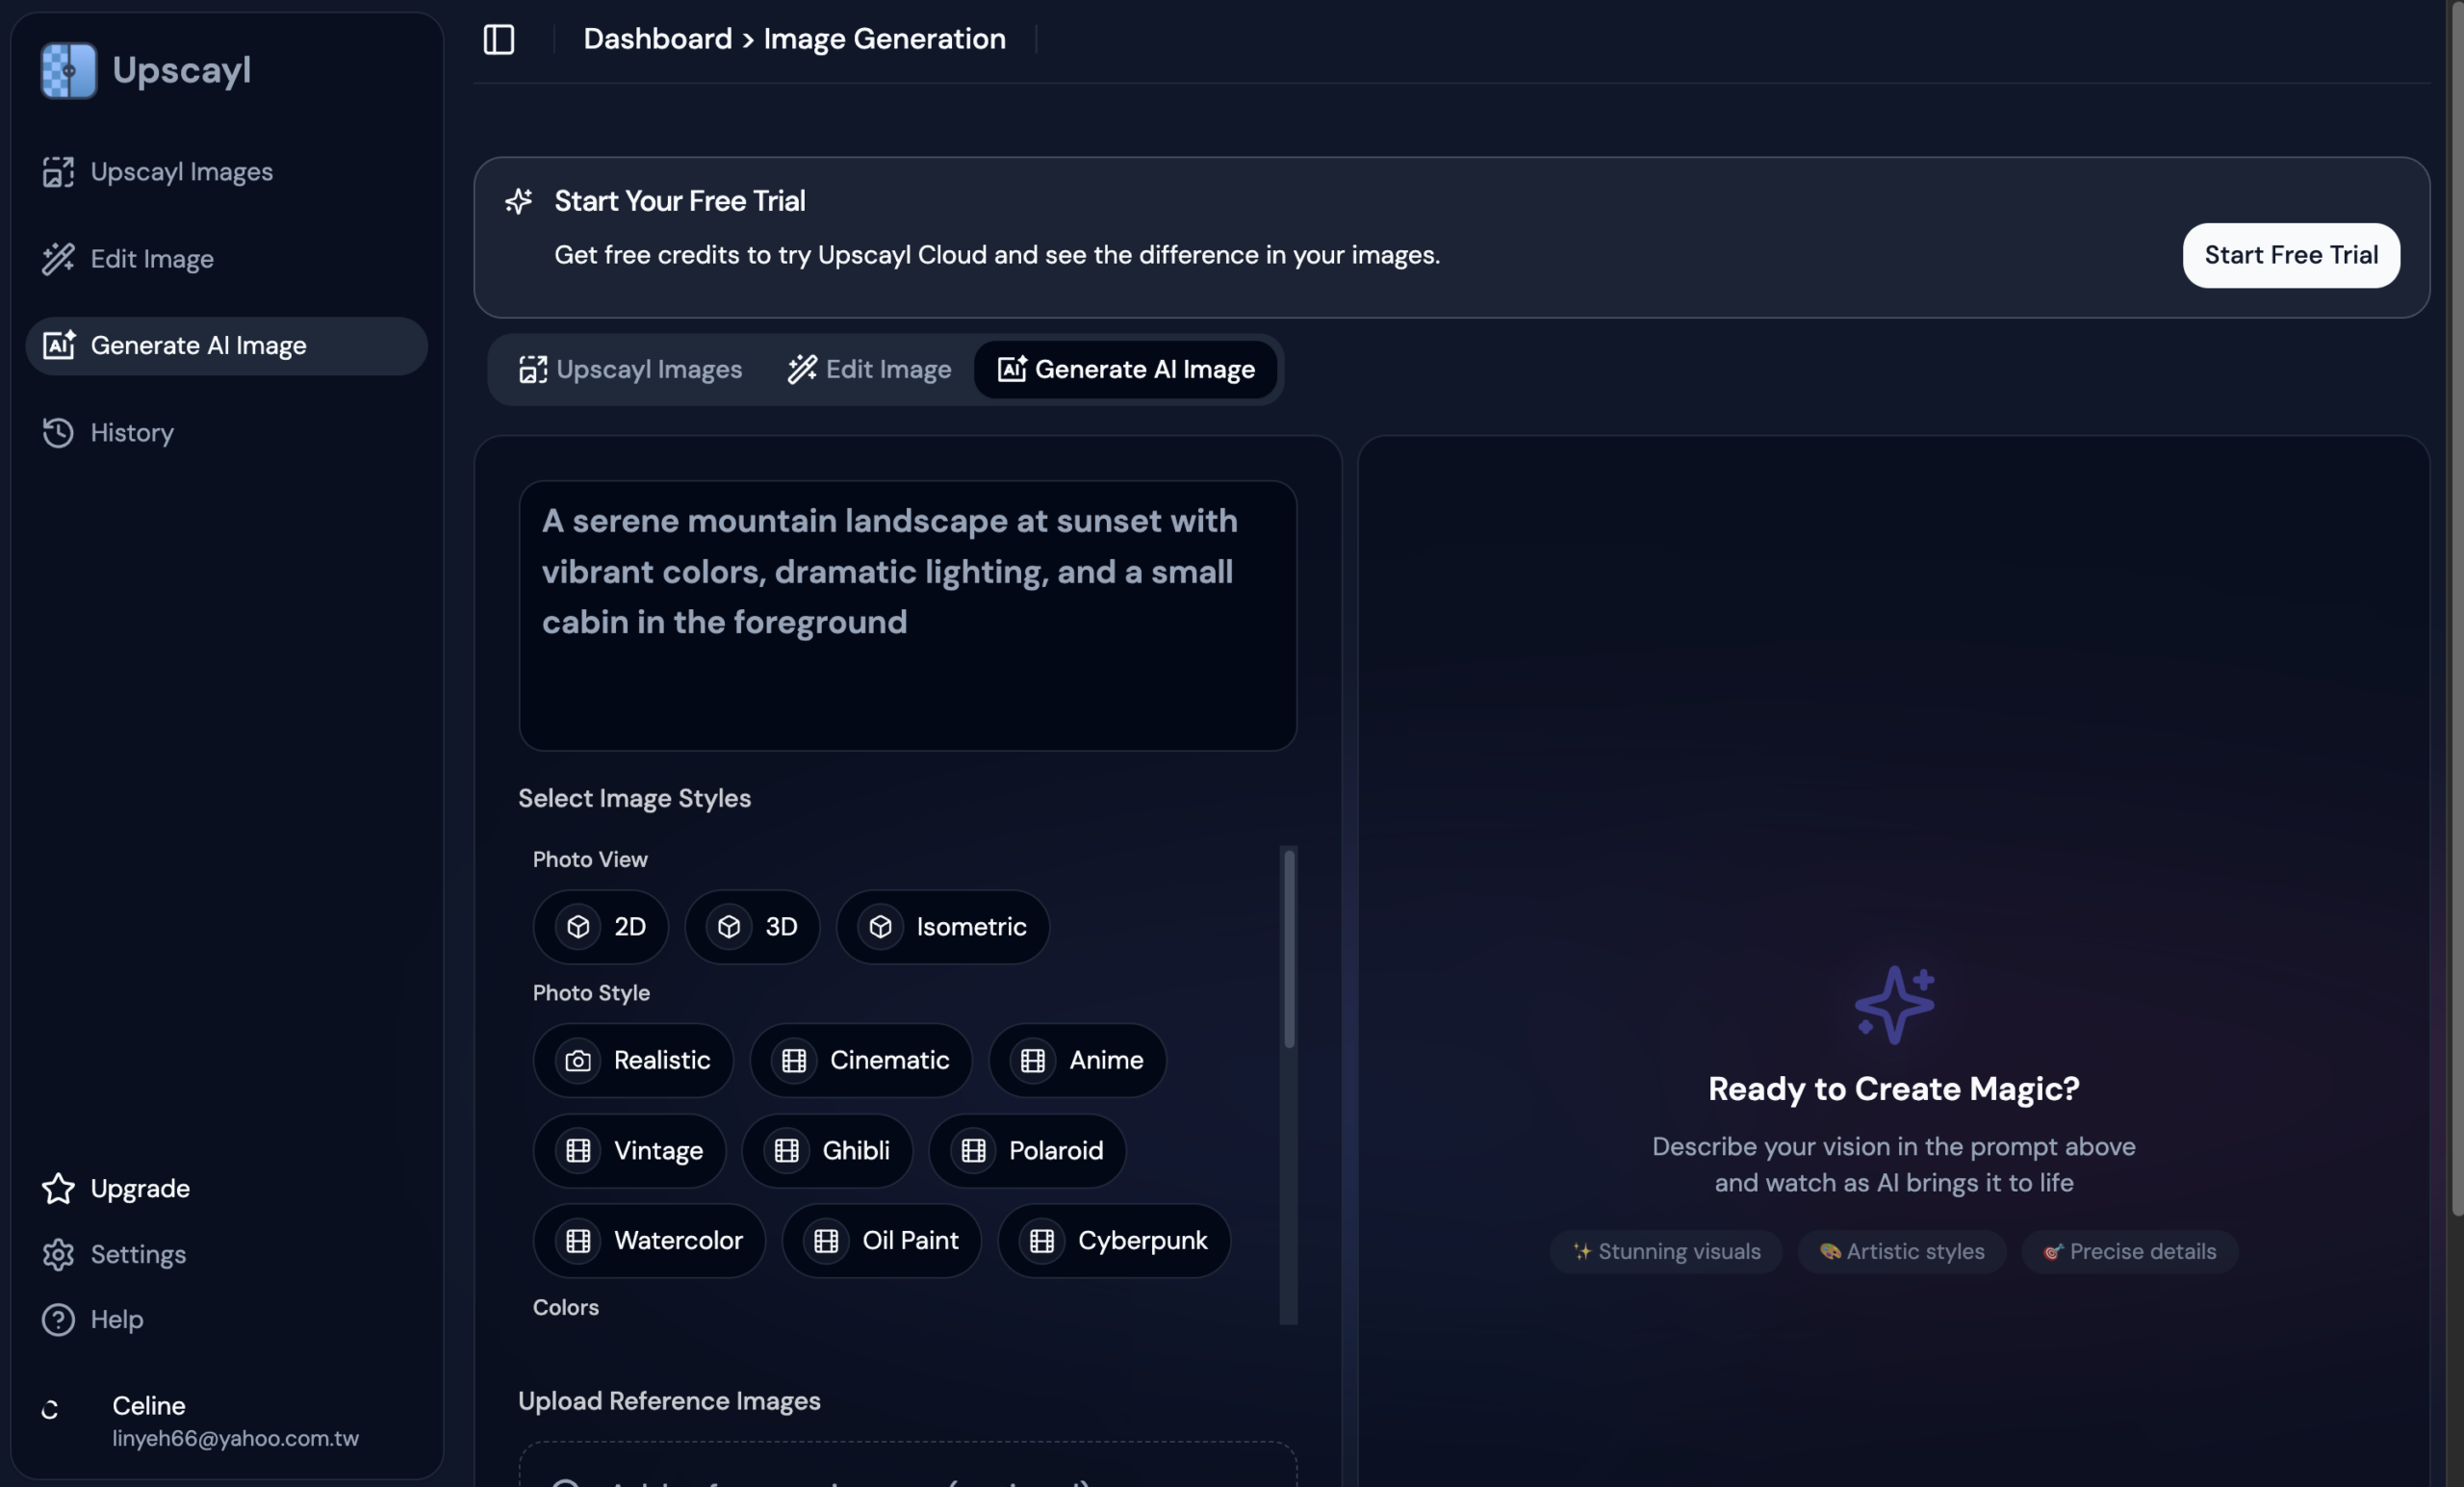Click into the prompt text area

907,615
